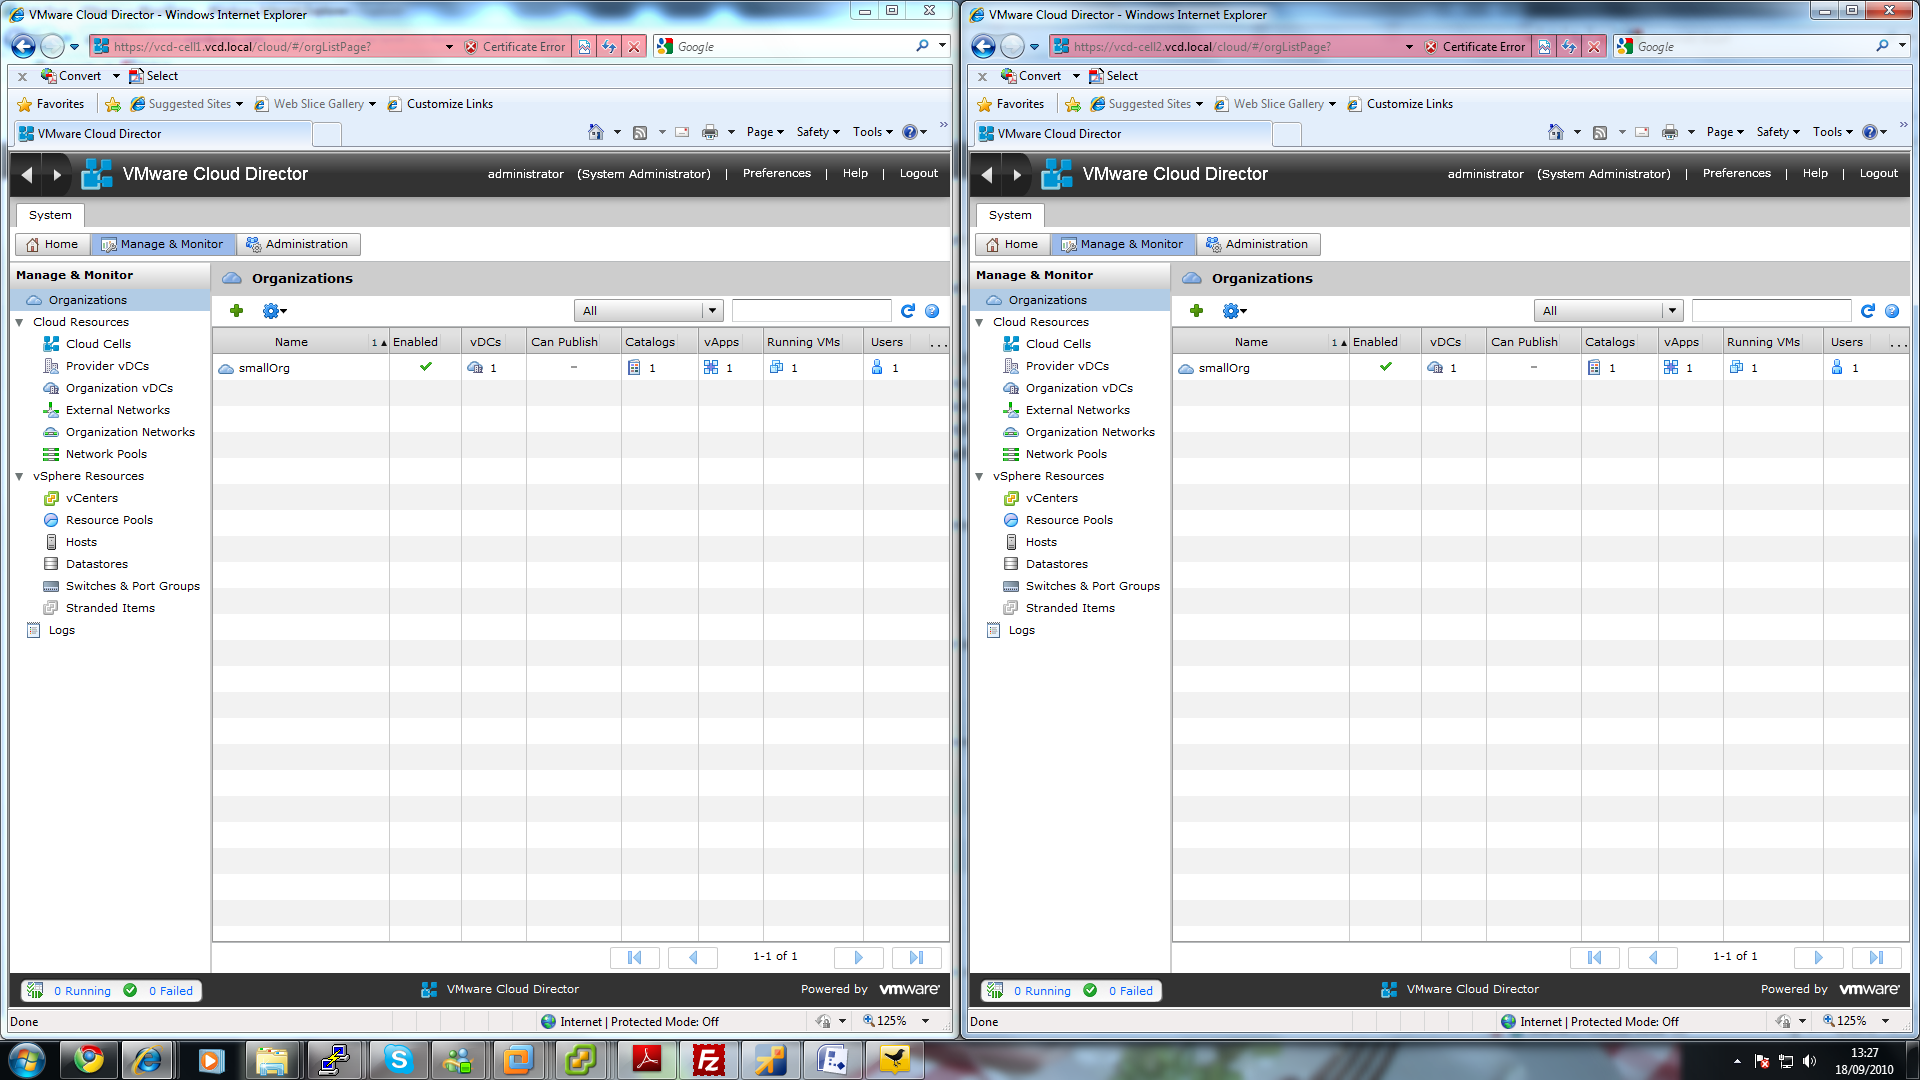Open vCenters in right window sidebar
This screenshot has height=1080, width=1920.
coord(1051,498)
